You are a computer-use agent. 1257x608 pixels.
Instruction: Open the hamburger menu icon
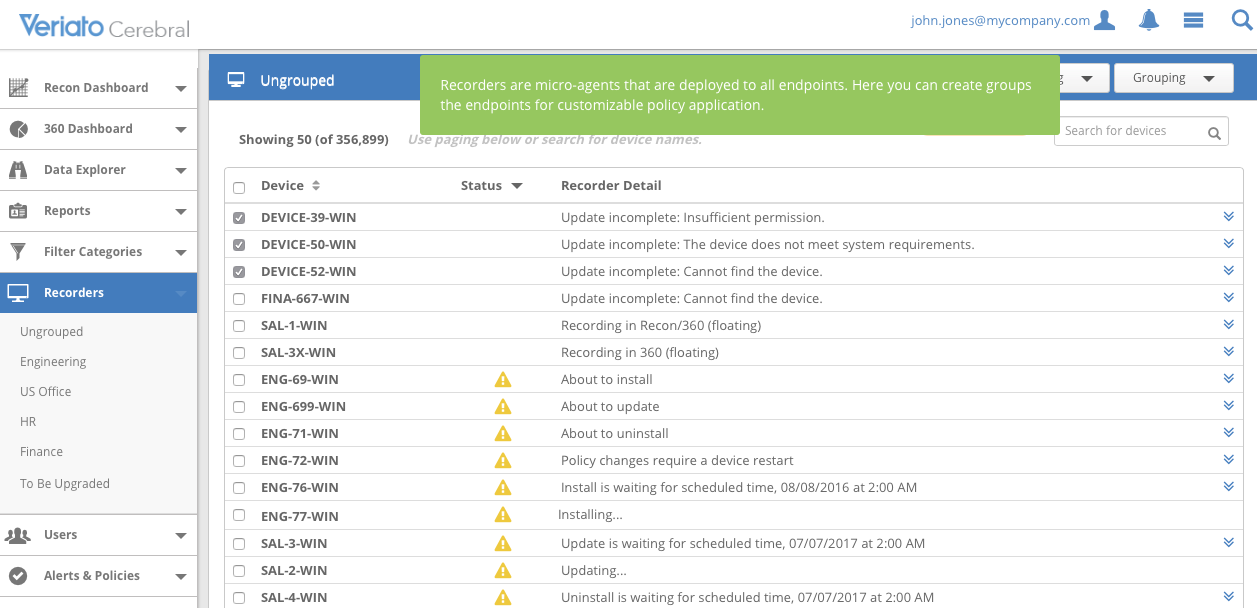(1192, 20)
